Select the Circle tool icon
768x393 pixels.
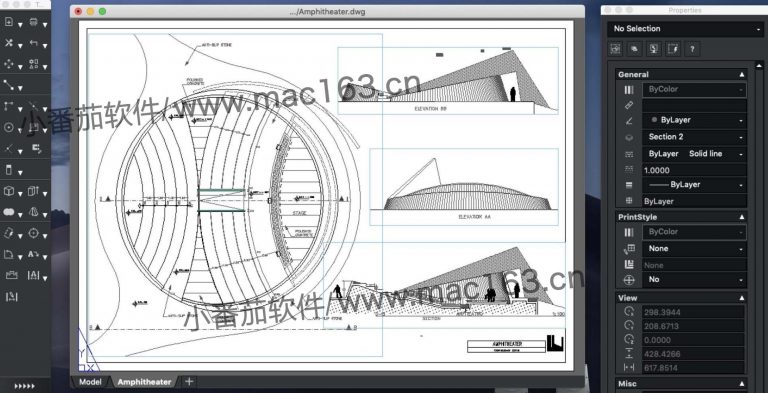[x=8, y=127]
